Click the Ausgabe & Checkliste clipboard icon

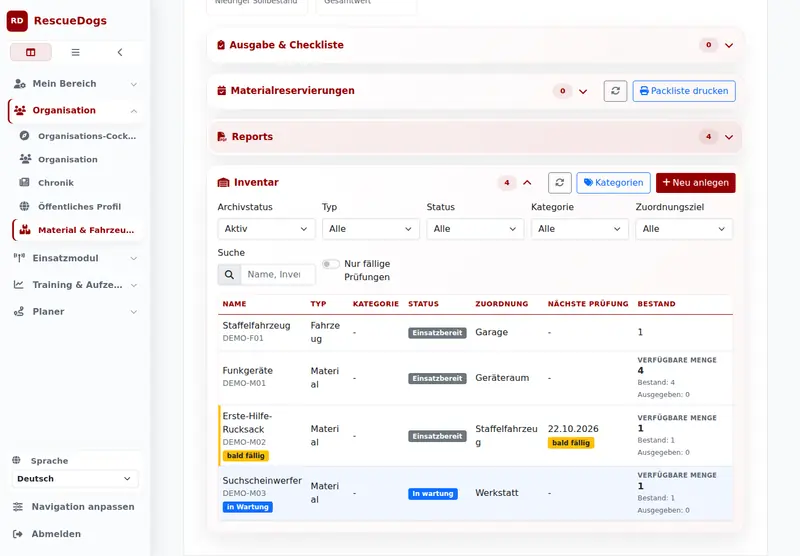[221, 45]
